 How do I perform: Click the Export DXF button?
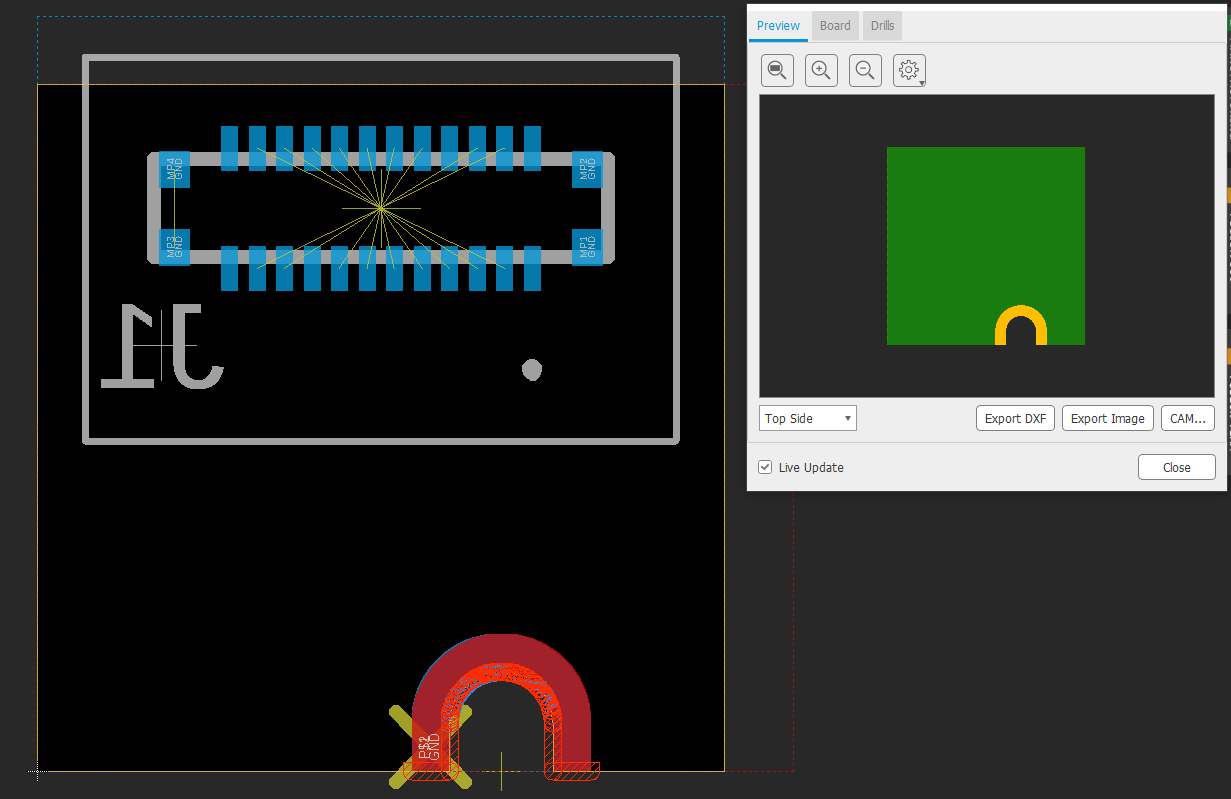click(x=1014, y=418)
